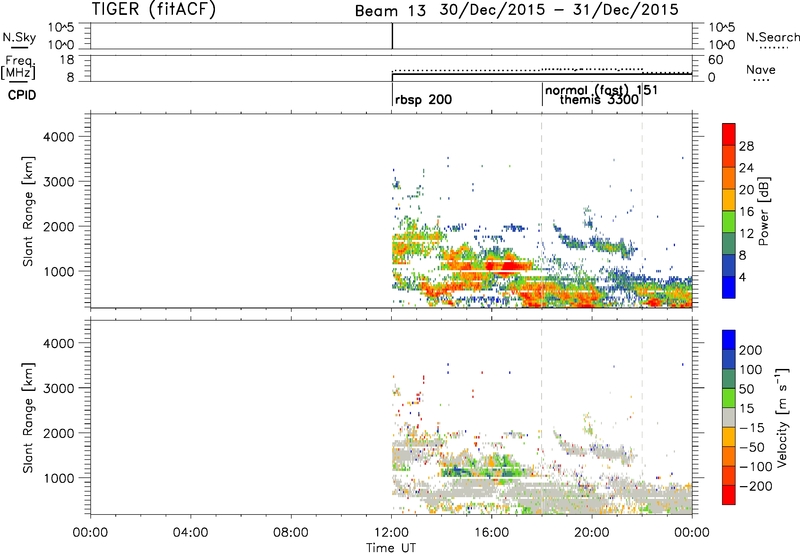Click the 'Beam 13' label
Viewport: 800px width, 554px height.
[x=390, y=11]
